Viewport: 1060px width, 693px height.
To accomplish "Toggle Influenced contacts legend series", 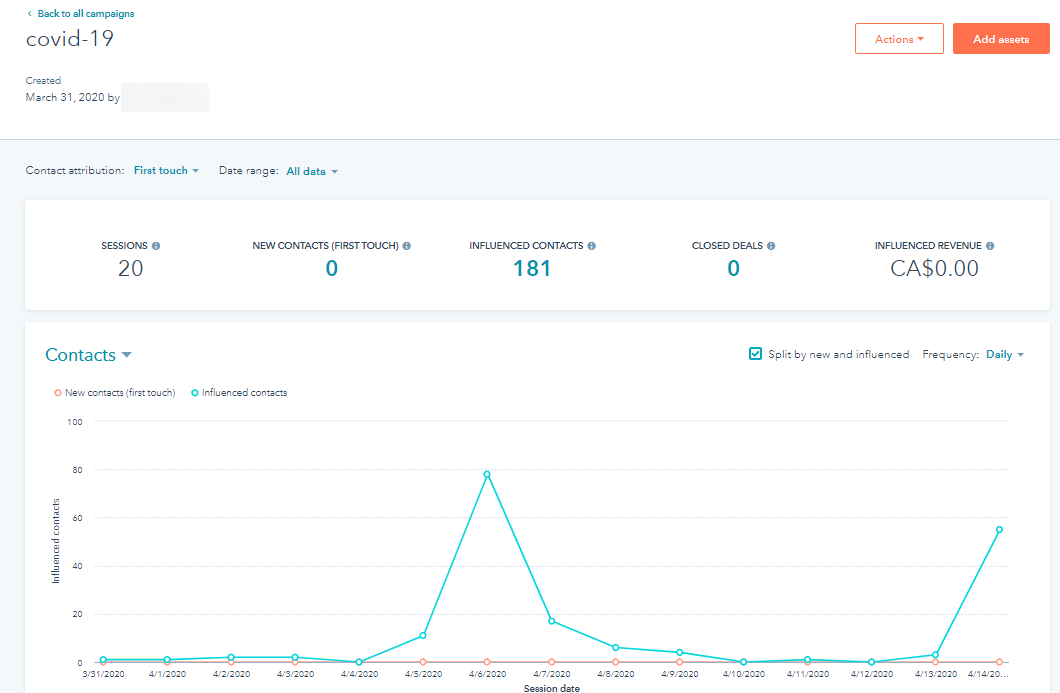I will (239, 393).
